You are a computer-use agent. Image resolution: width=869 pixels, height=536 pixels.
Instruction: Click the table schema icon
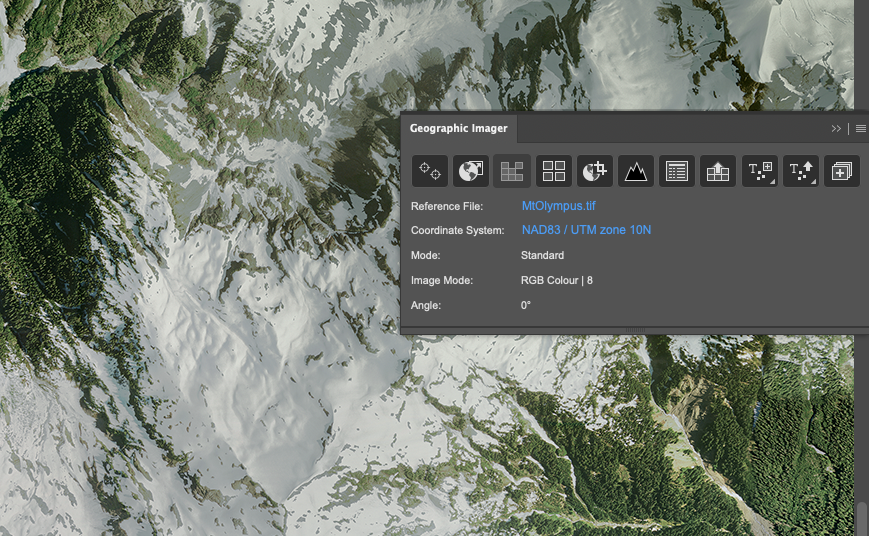677,171
